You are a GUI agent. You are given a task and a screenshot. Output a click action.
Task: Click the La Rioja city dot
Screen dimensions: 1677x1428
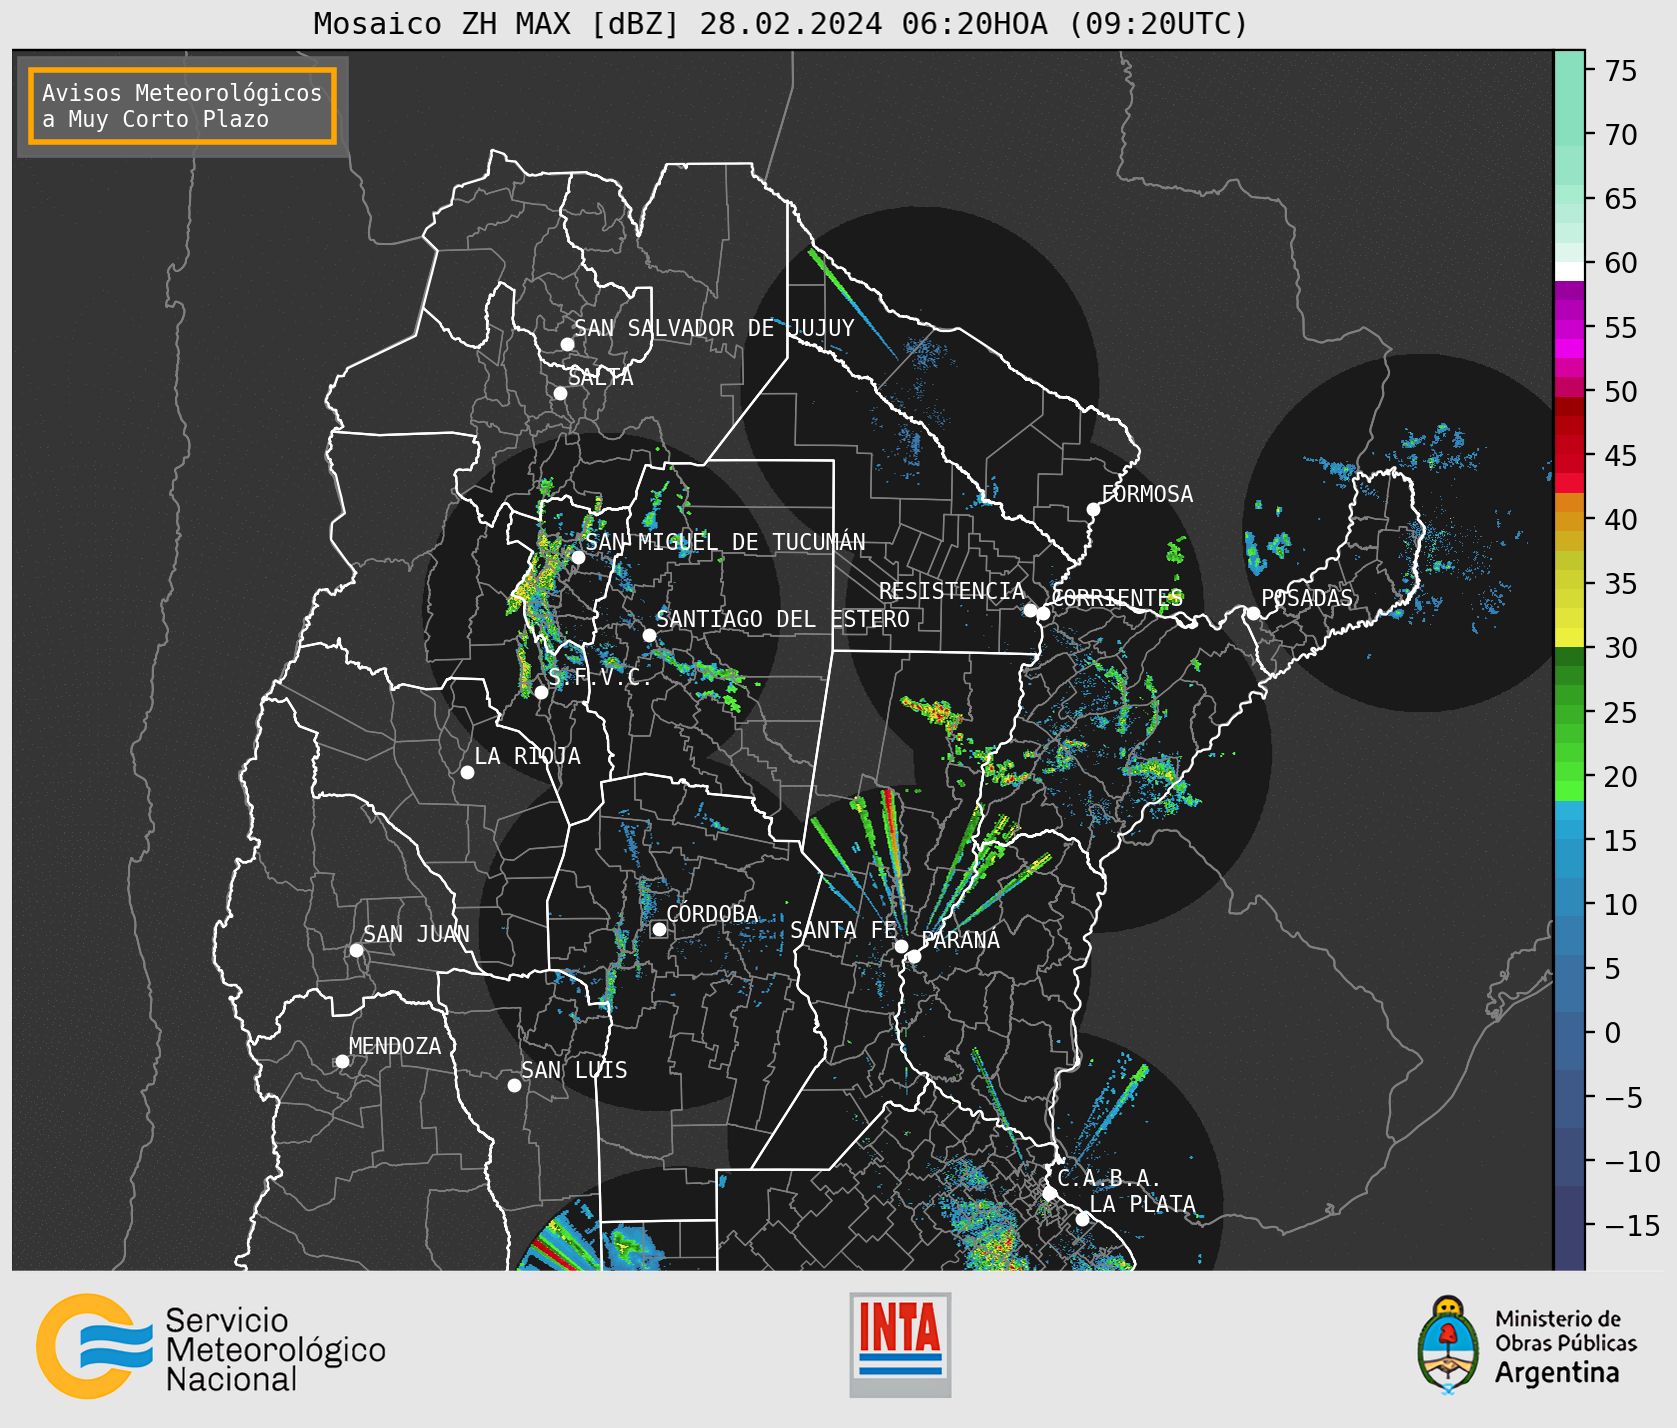(x=467, y=772)
